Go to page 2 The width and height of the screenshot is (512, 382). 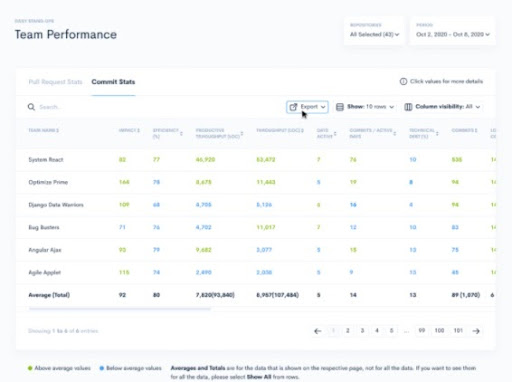point(348,331)
